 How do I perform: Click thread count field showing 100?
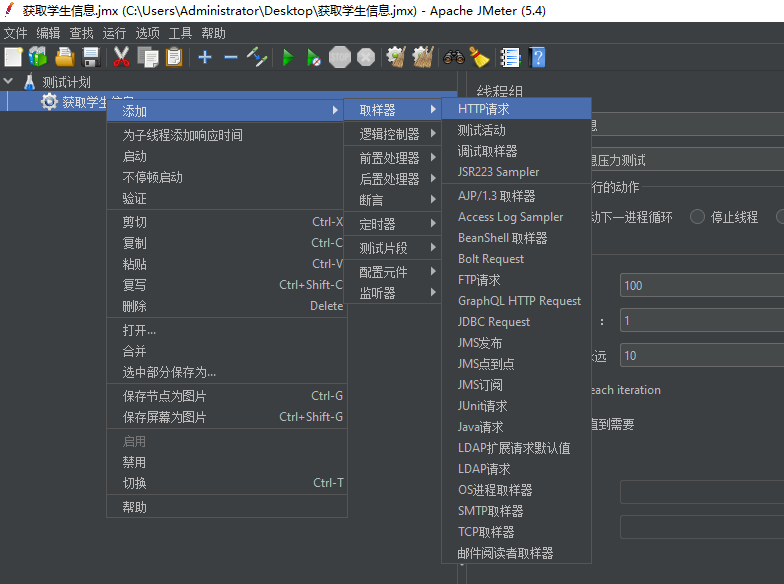coord(702,286)
